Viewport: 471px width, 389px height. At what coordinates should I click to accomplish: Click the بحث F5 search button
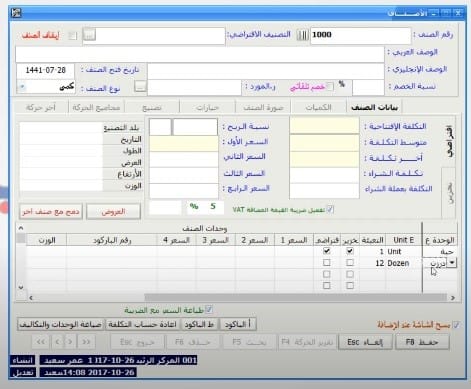[249, 342]
